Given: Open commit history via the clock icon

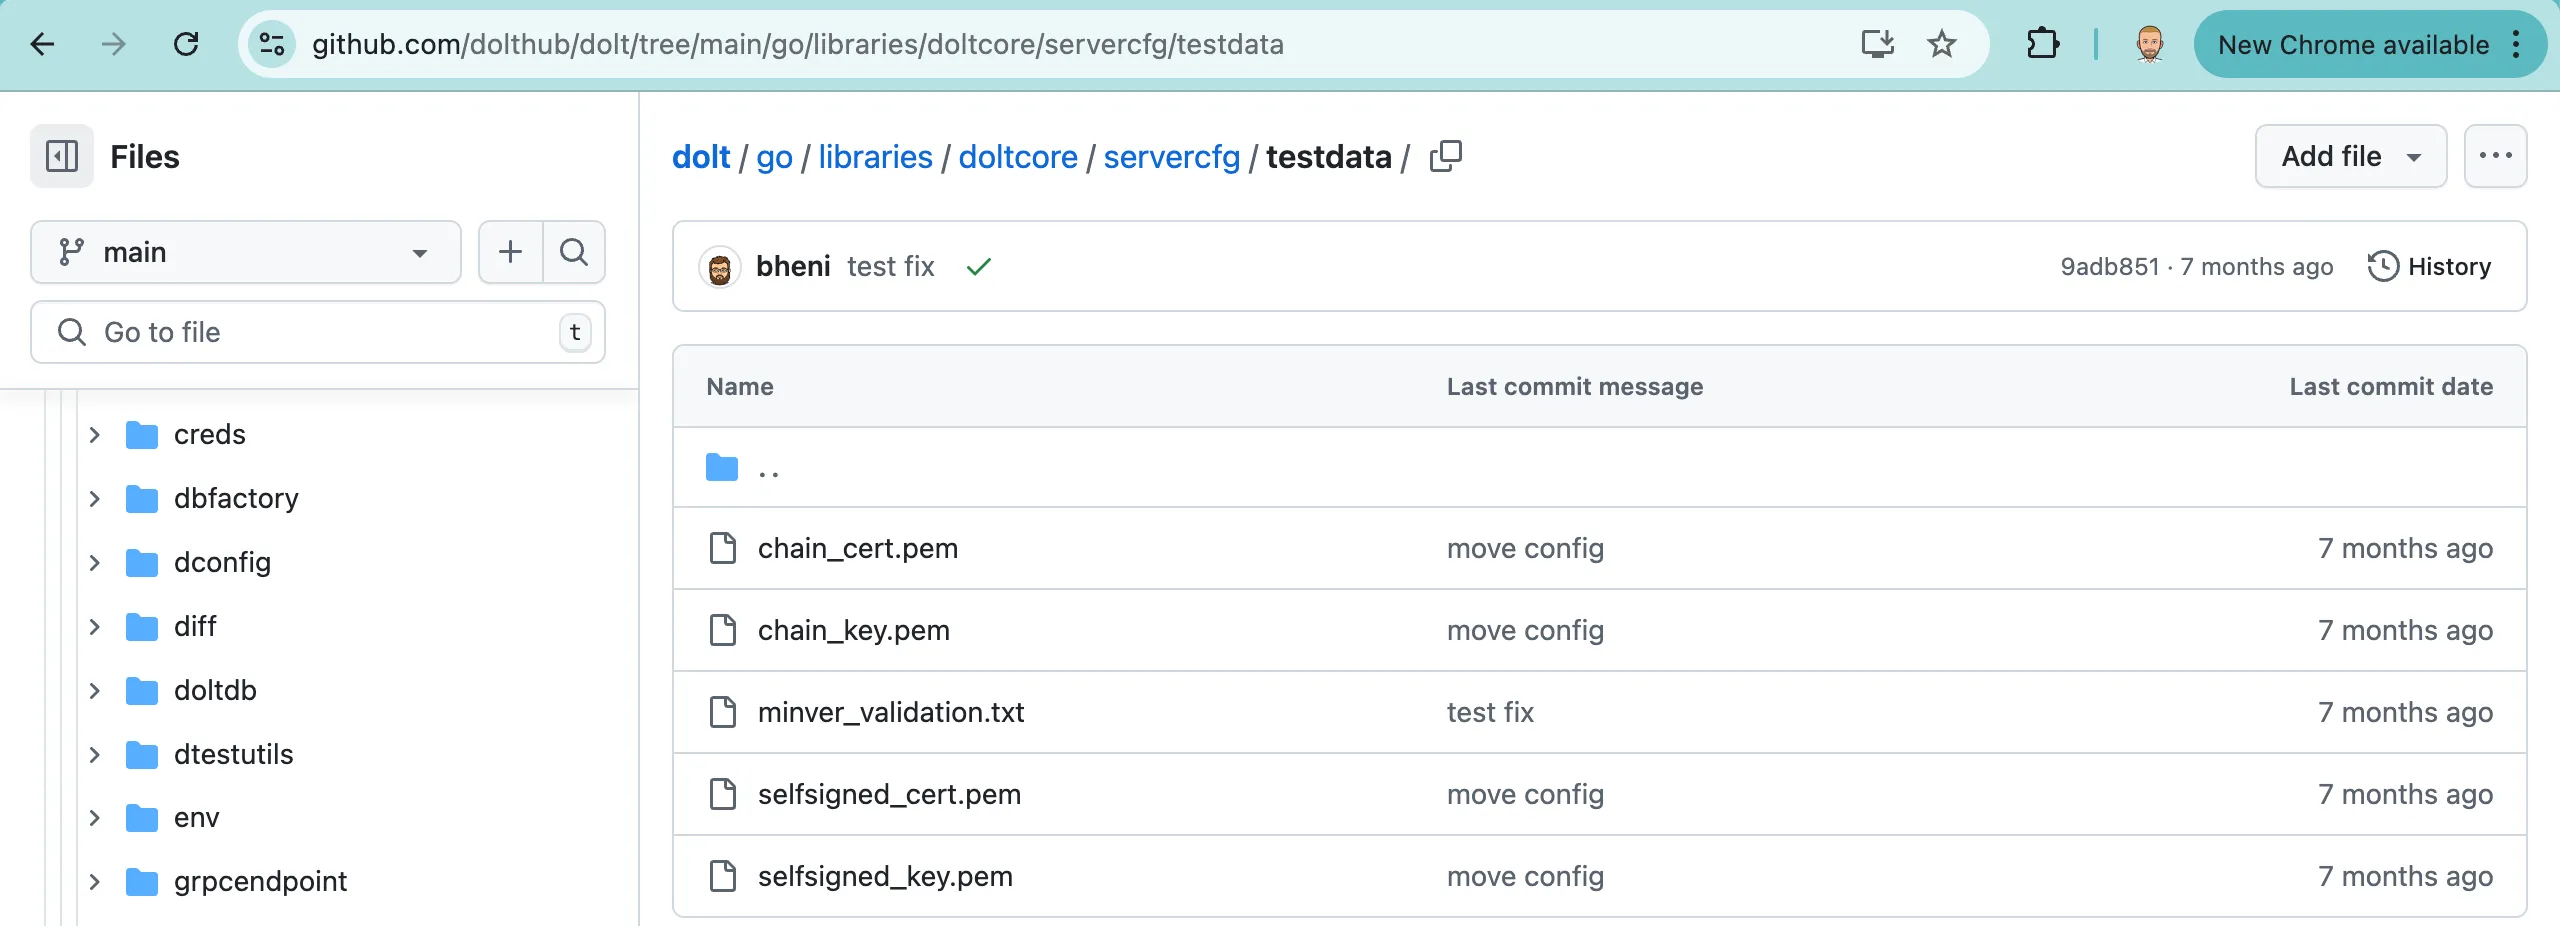Looking at the screenshot, I should click(x=2384, y=266).
